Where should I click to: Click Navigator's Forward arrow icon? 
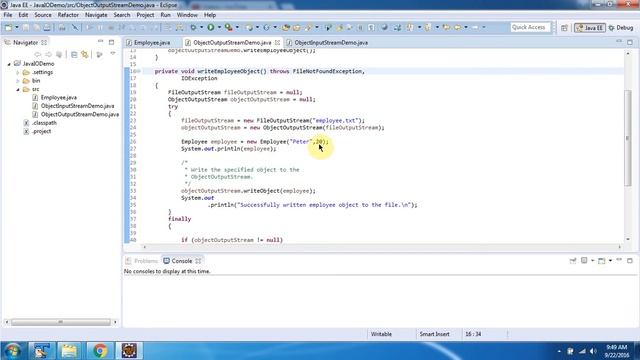click(x=48, y=54)
